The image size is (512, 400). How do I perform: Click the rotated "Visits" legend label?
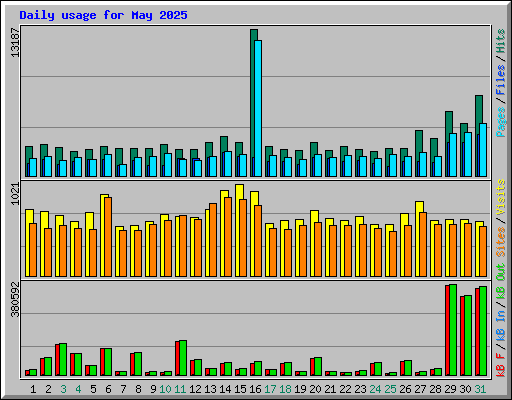coord(501,197)
